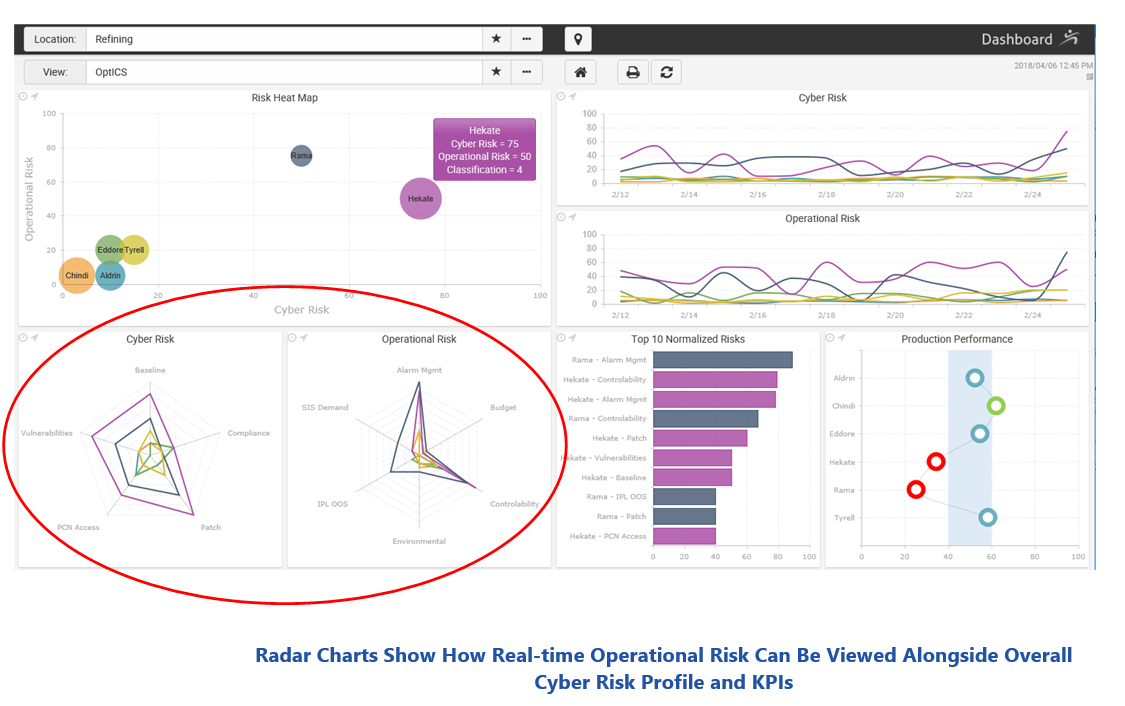Viewport: 1125px width, 706px height.
Task: Click the Hekate - Baseline bar
Action: [692, 477]
